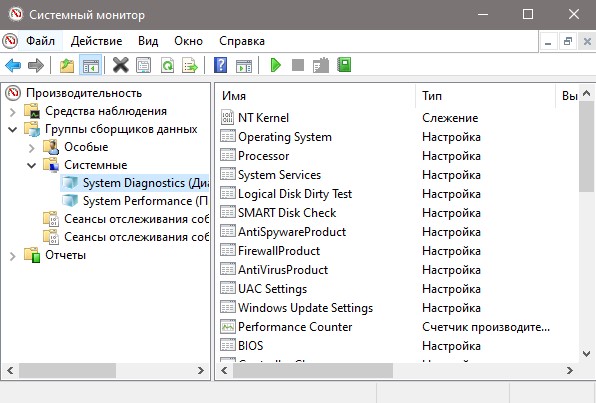Open properties via toolbar sheet icon

coord(144,65)
